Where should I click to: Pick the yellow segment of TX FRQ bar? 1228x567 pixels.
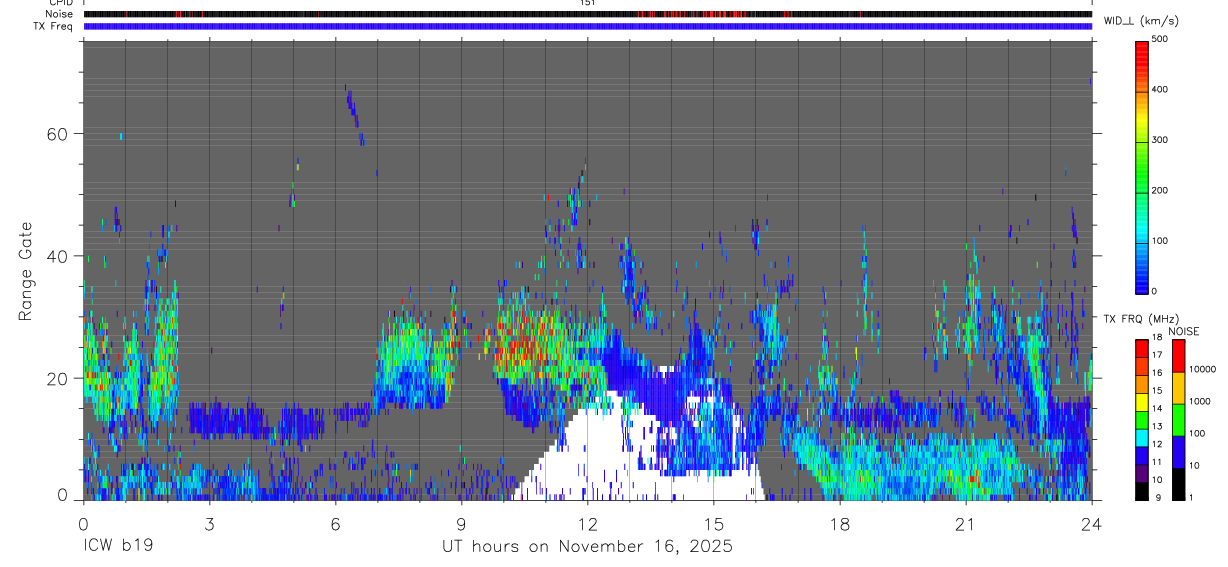pyautogui.click(x=1142, y=401)
